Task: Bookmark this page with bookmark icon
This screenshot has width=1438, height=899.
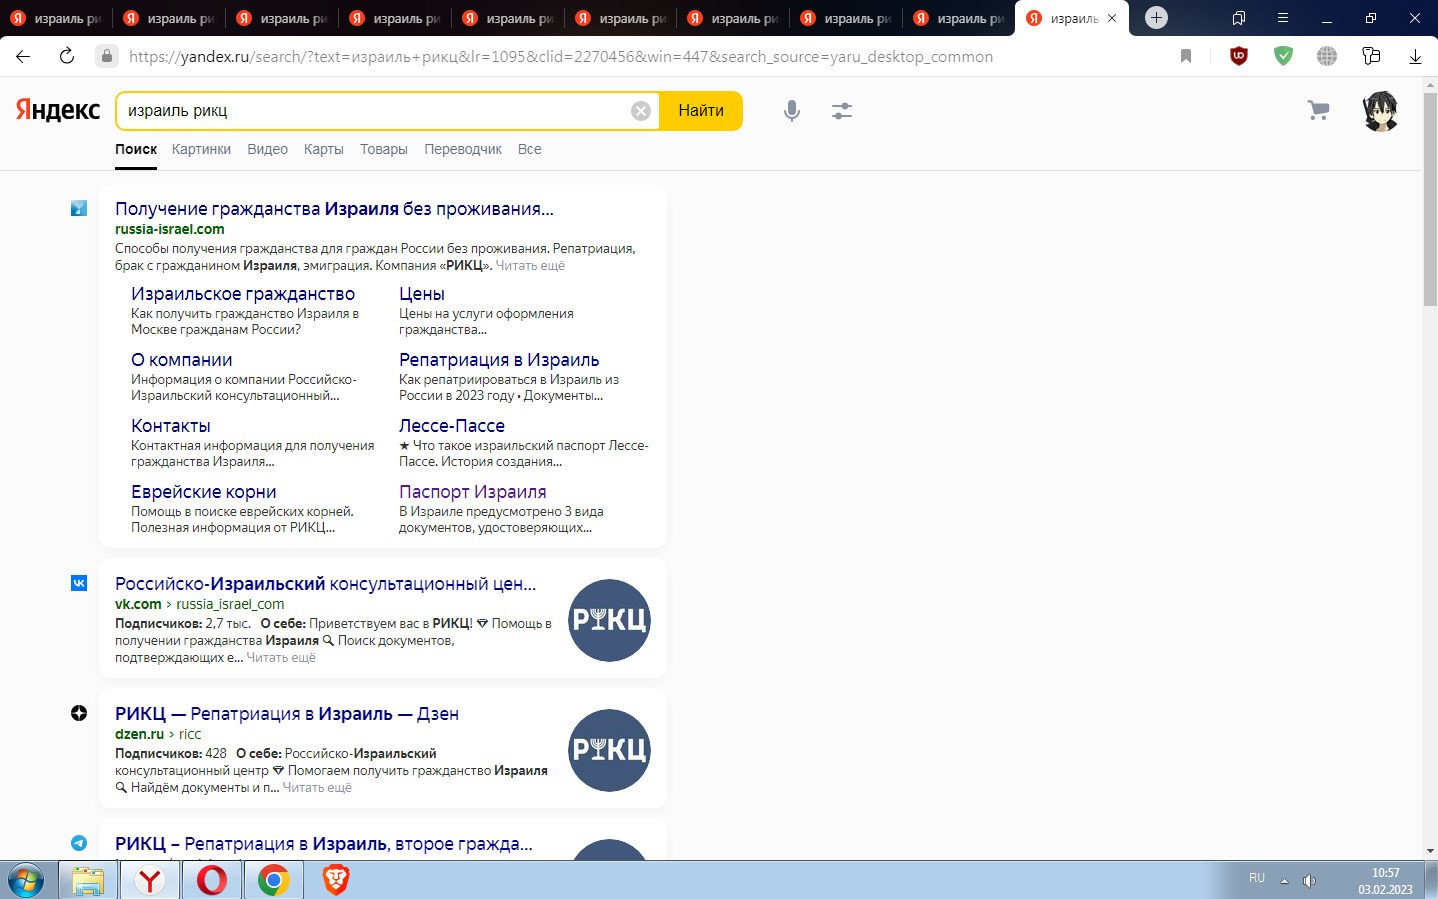Action: pyautogui.click(x=1186, y=56)
